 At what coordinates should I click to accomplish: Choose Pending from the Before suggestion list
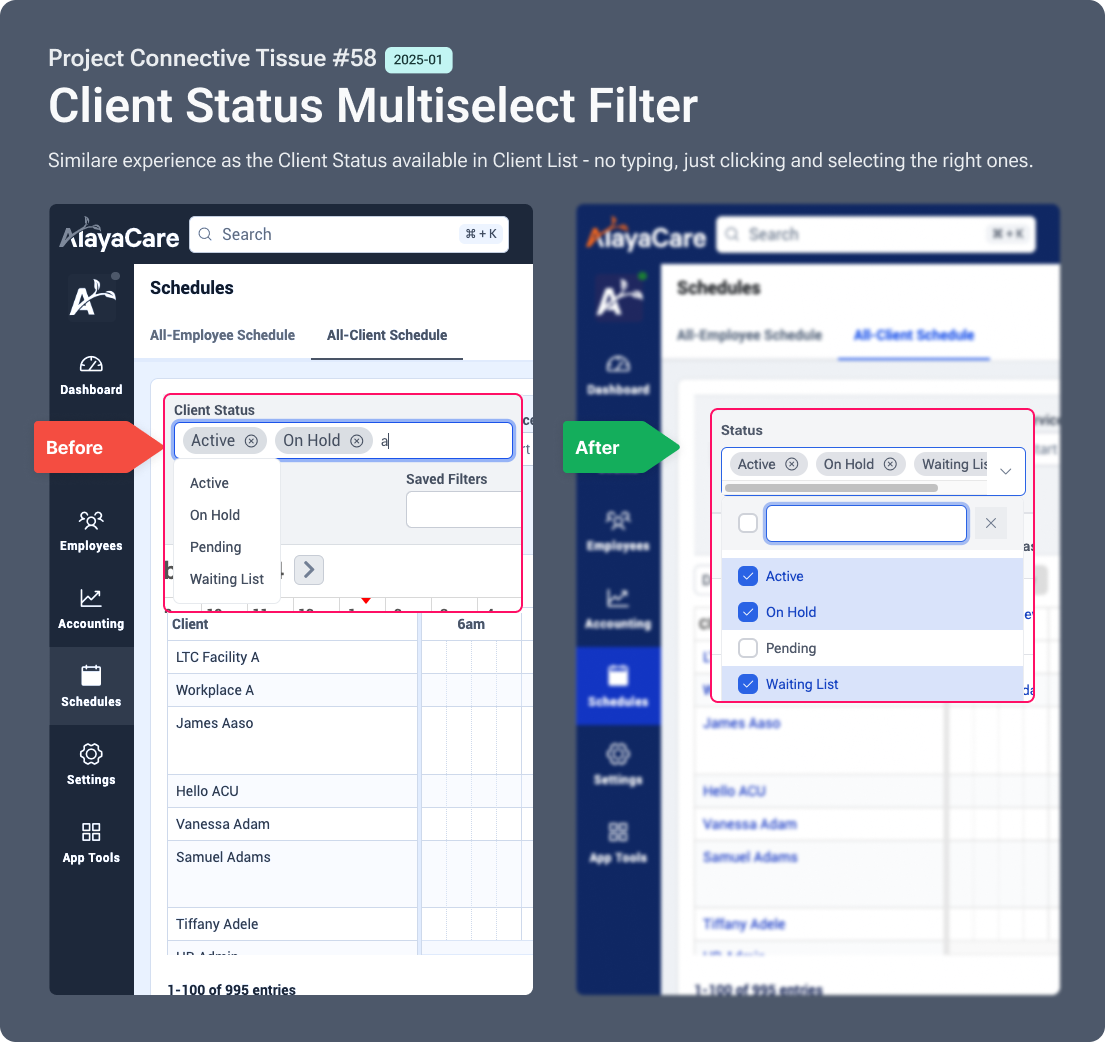(227, 547)
